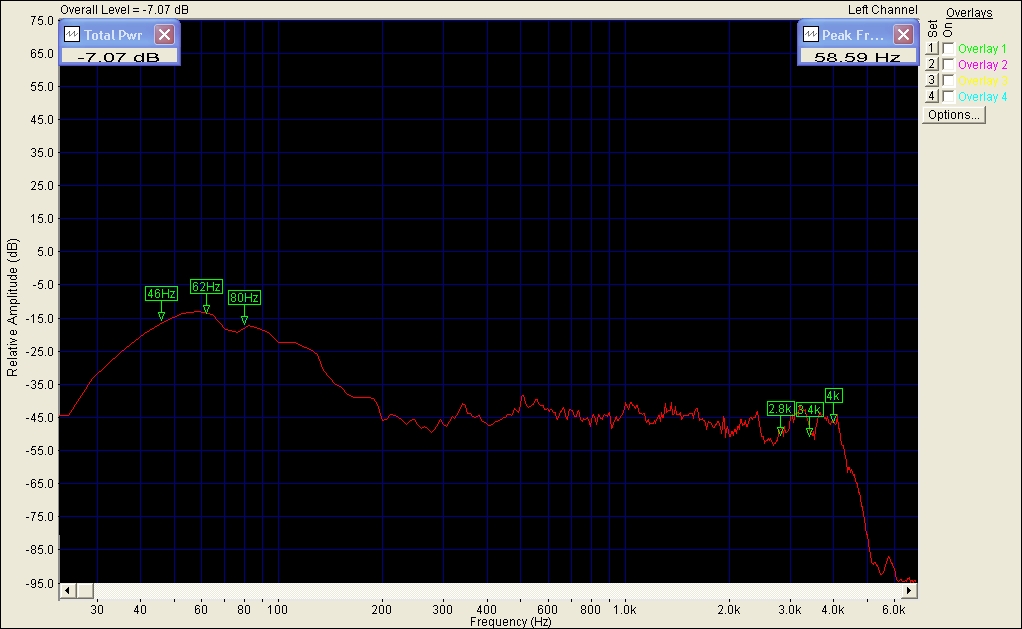This screenshot has height=629, width=1022.
Task: Check the Overlay 4 On checkbox
Action: (x=948, y=96)
